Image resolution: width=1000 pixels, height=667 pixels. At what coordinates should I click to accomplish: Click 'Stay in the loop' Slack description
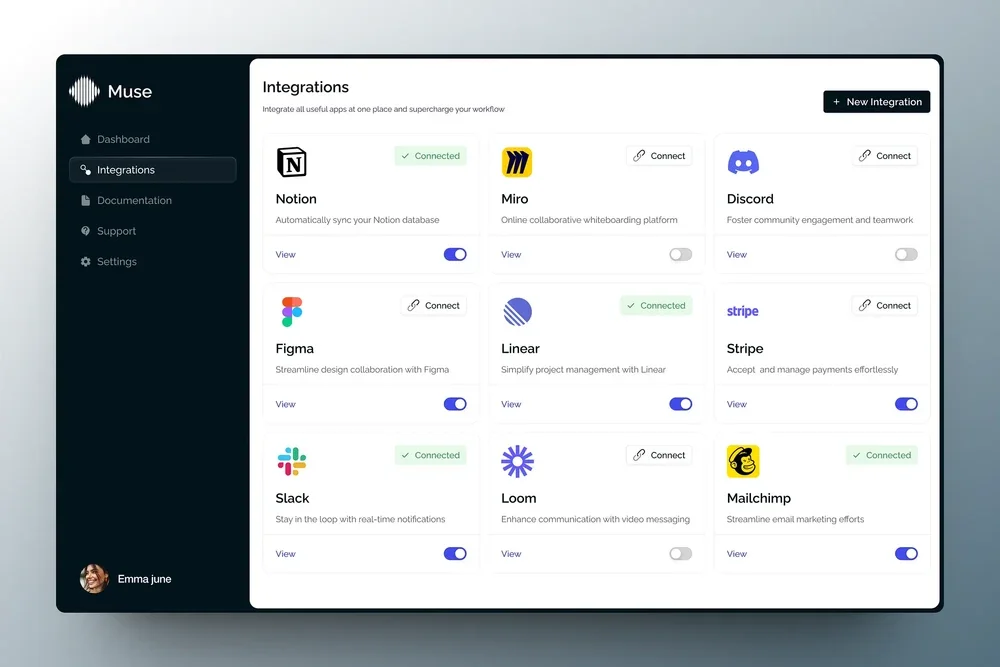tap(360, 519)
